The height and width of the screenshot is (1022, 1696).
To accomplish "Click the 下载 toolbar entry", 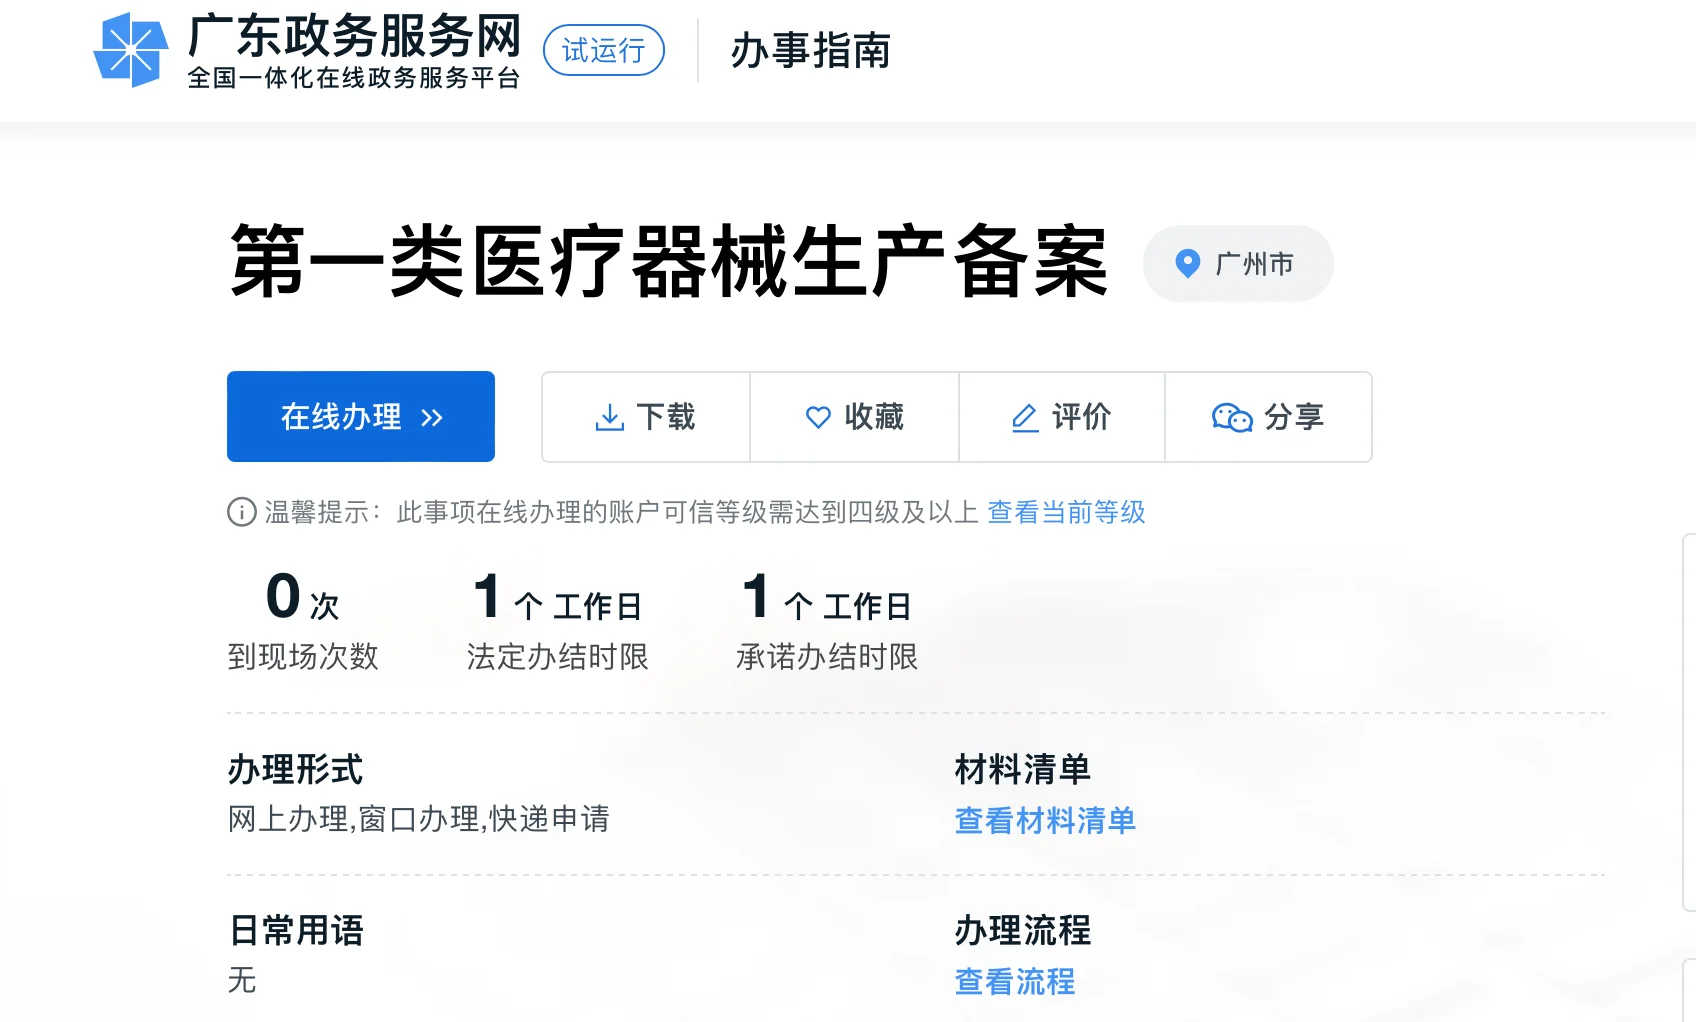I will click(645, 417).
